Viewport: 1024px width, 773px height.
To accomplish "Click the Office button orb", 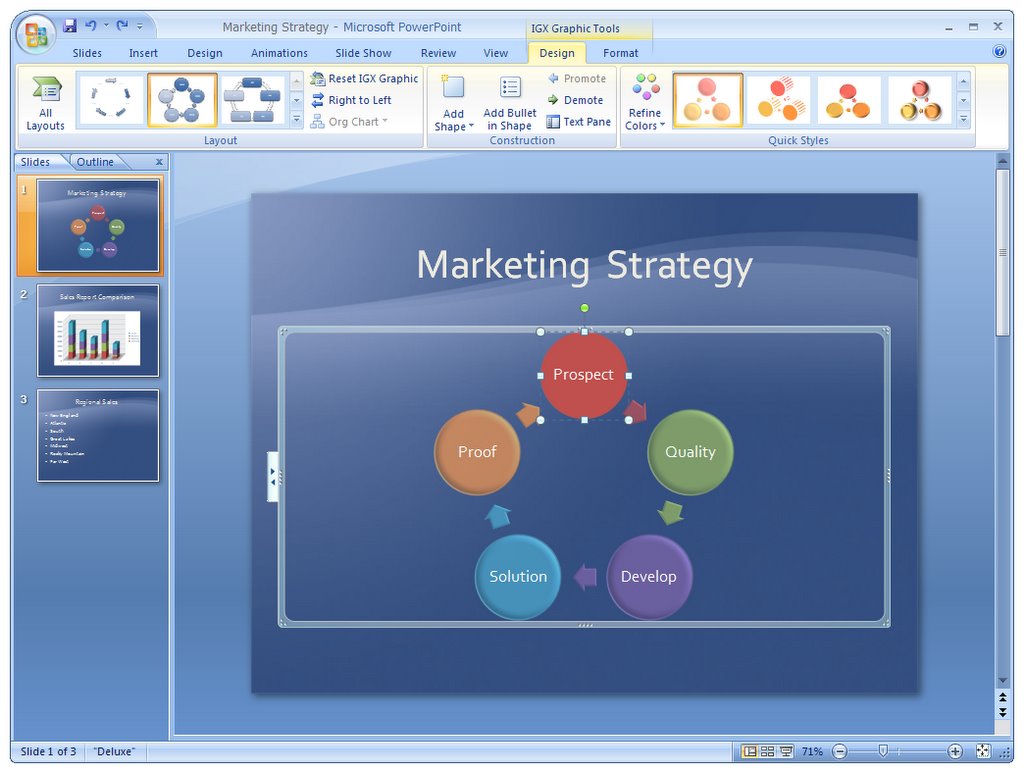I will 36,34.
